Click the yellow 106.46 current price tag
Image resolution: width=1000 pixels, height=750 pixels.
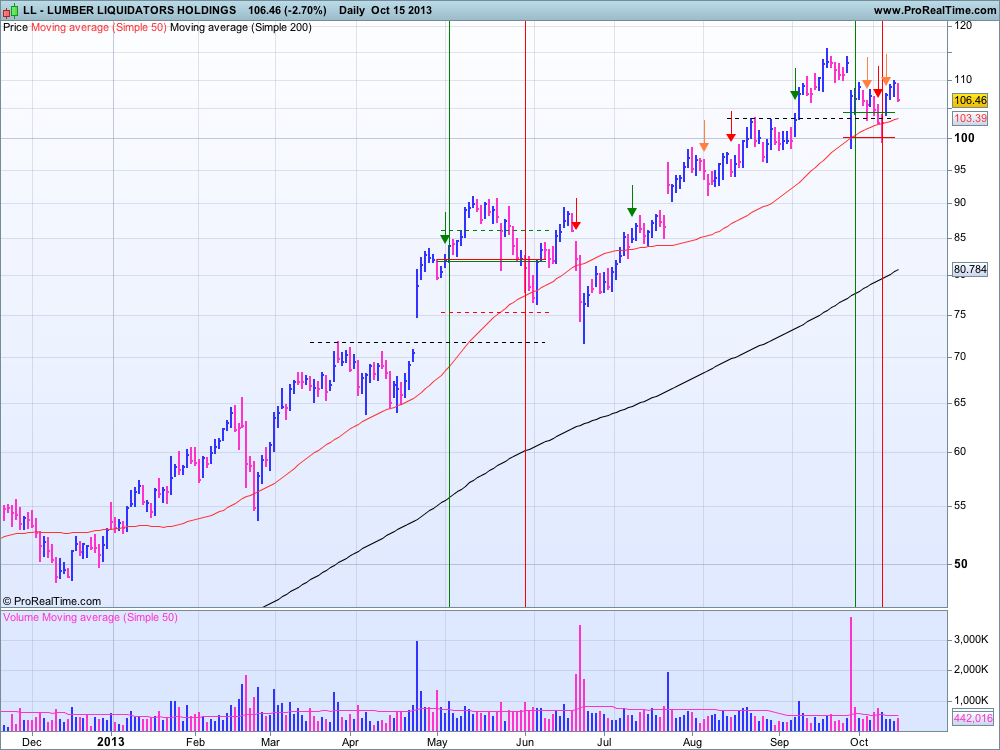point(970,100)
